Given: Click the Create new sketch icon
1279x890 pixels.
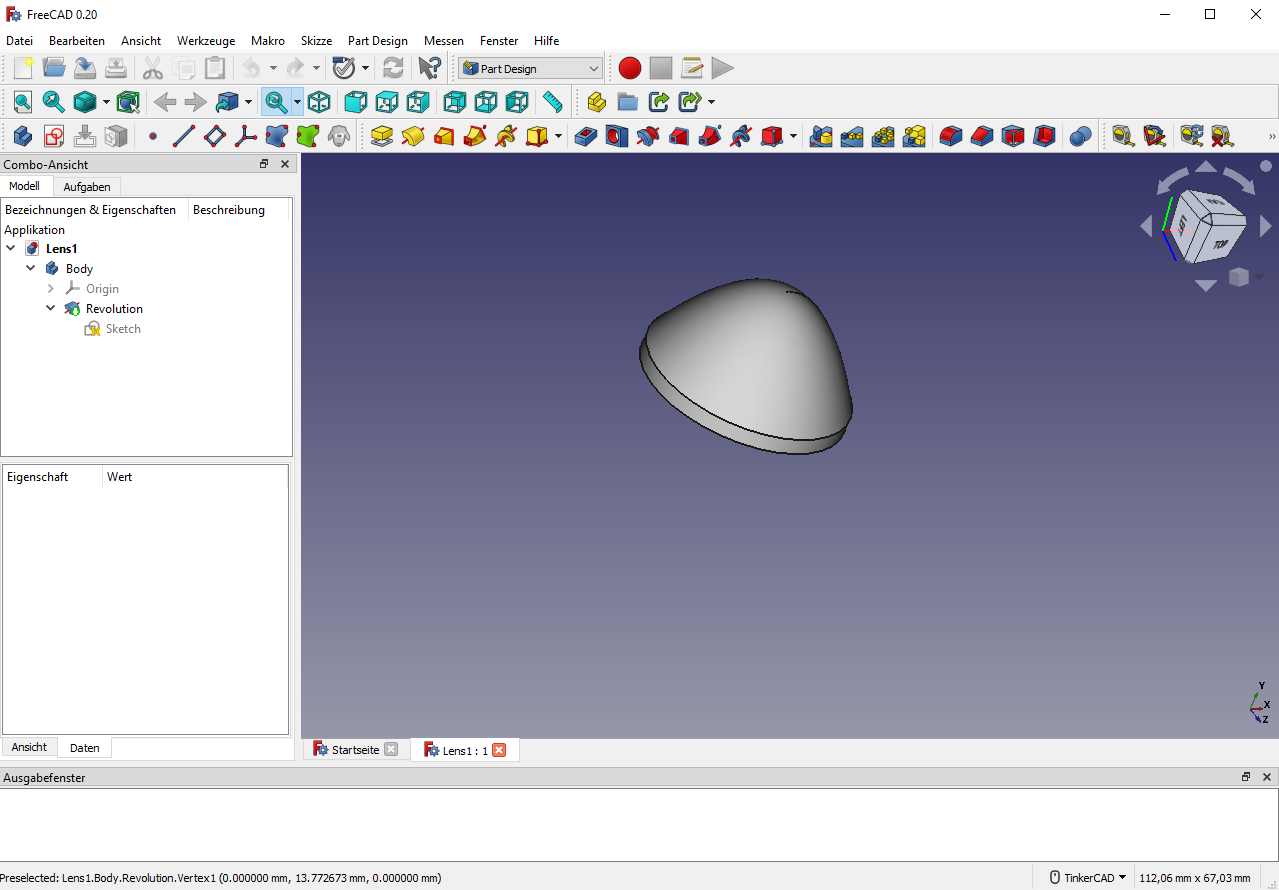Looking at the screenshot, I should tap(54, 136).
